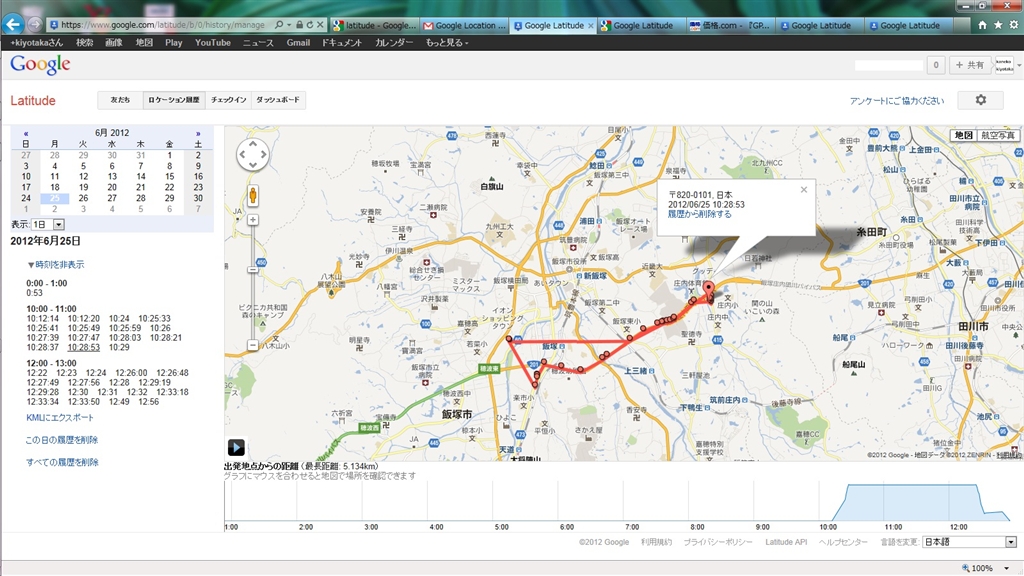Click the refresh icon in address bar
This screenshot has height=576, width=1024.
point(309,25)
